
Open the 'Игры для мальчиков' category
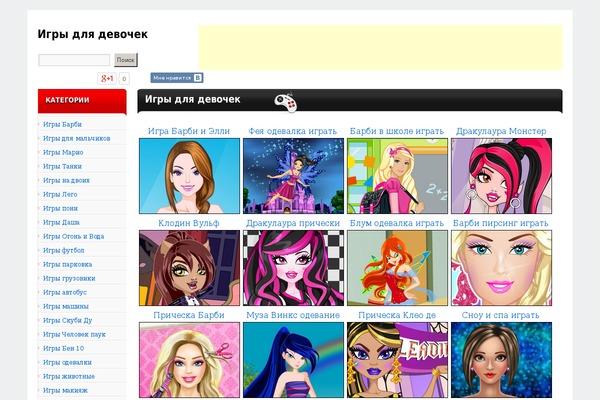[x=77, y=138]
